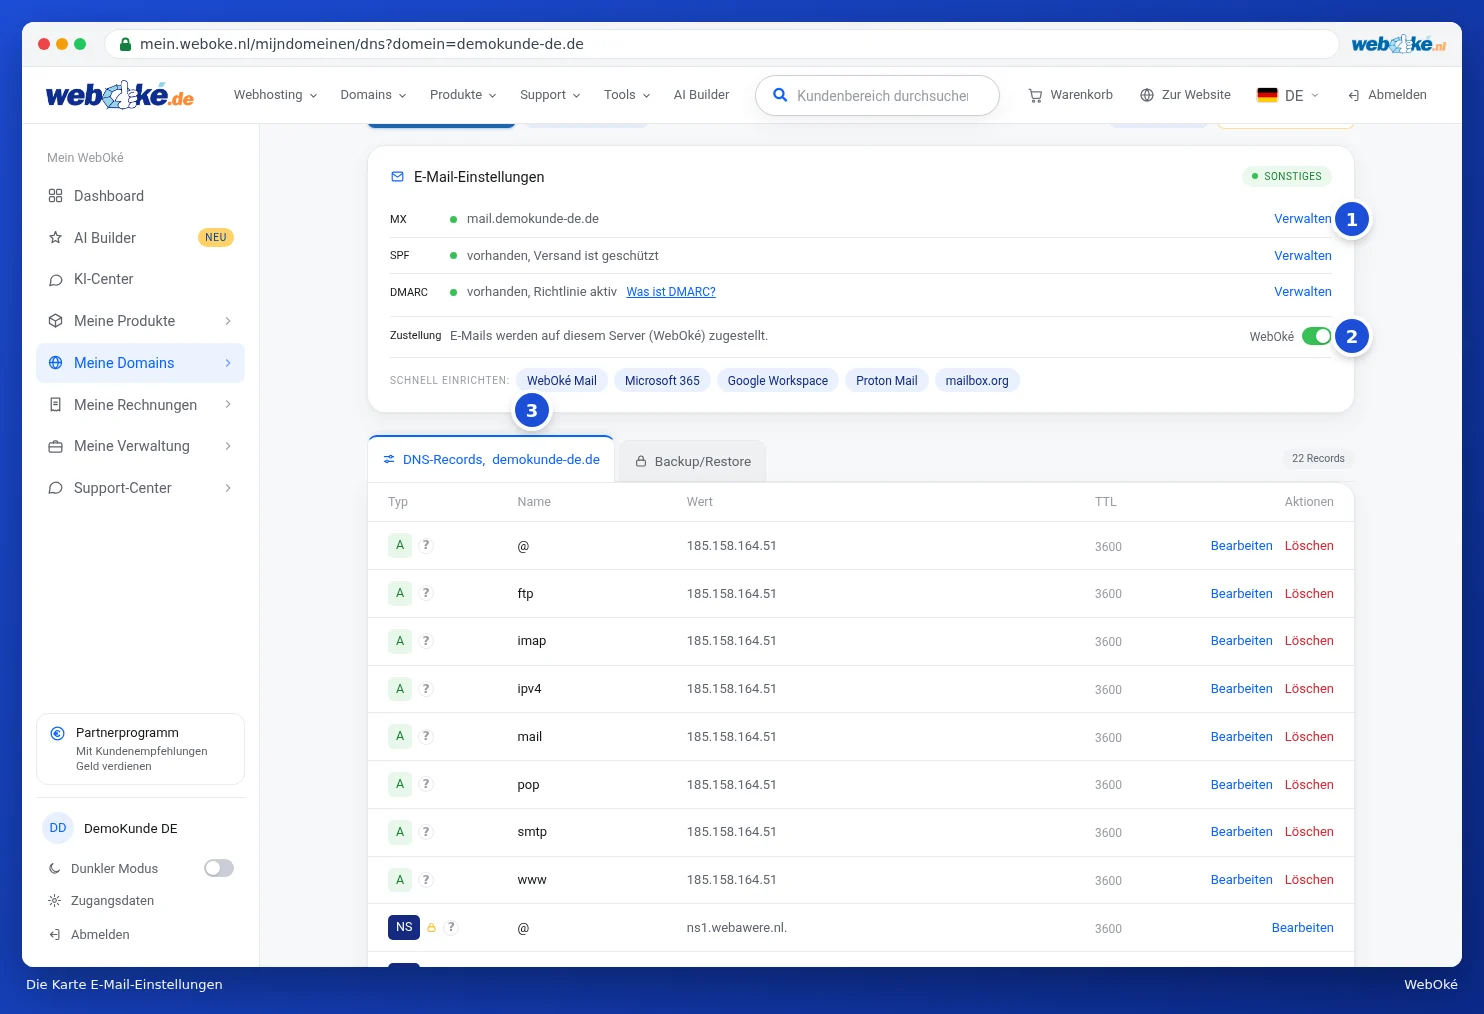
Task: Click the Zugangsdaten gear icon
Action: click(x=55, y=901)
